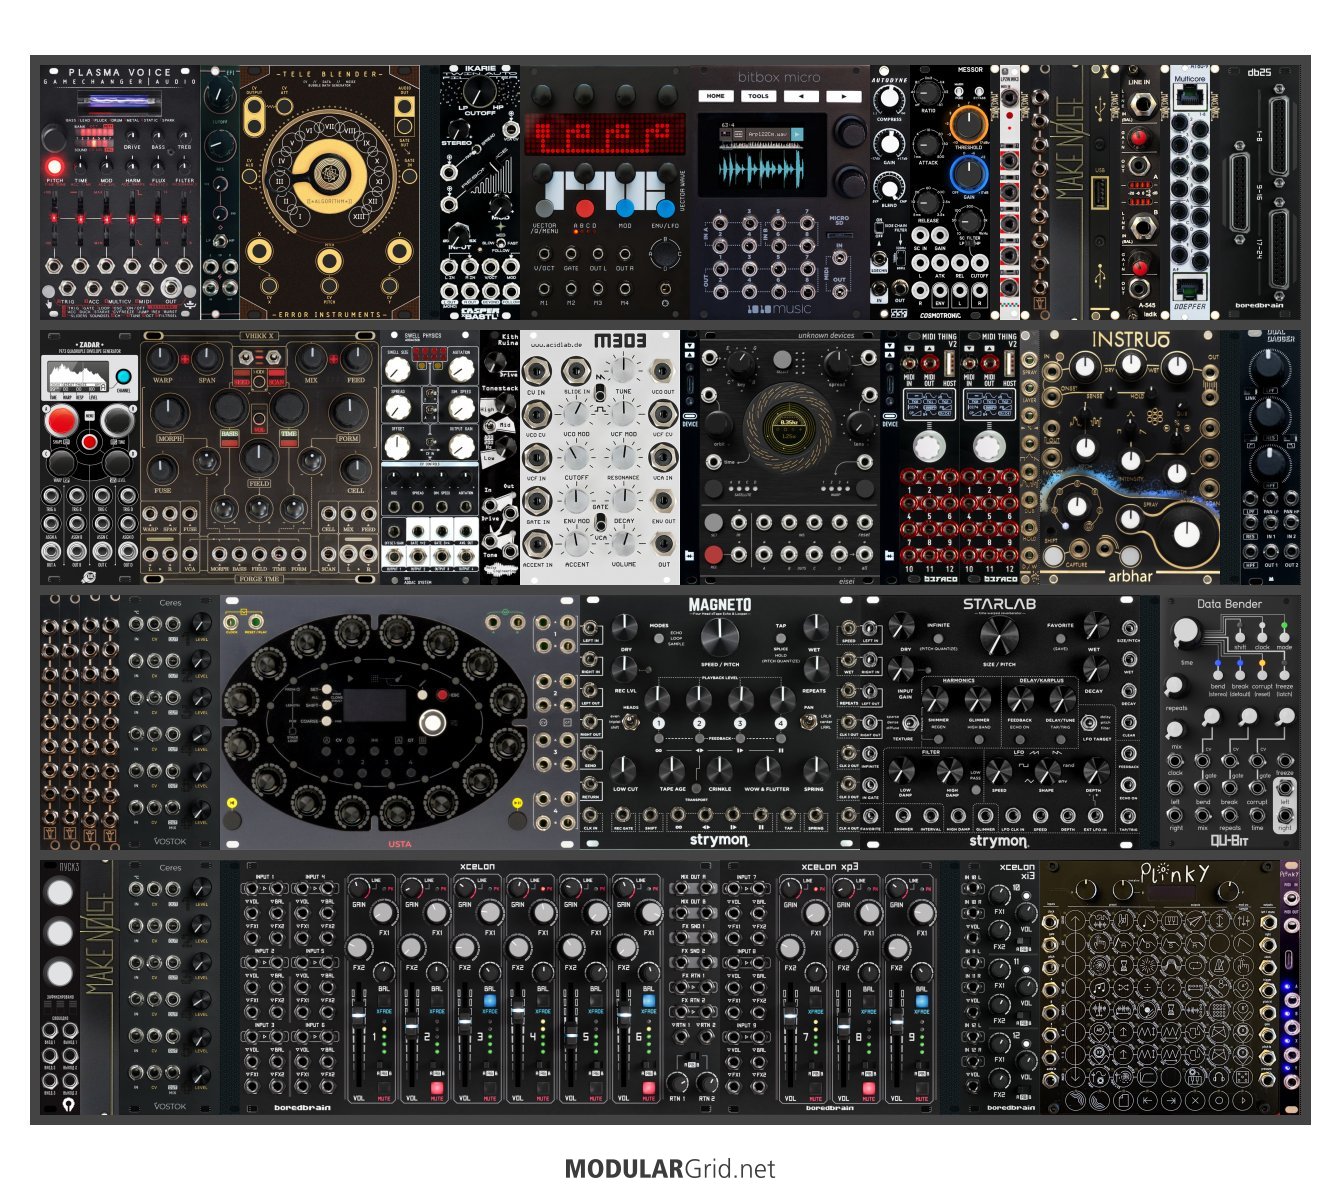Image resolution: width=1341 pixels, height=1190 pixels.
Task: Click the Messor RATIO knob
Action: 929,92
